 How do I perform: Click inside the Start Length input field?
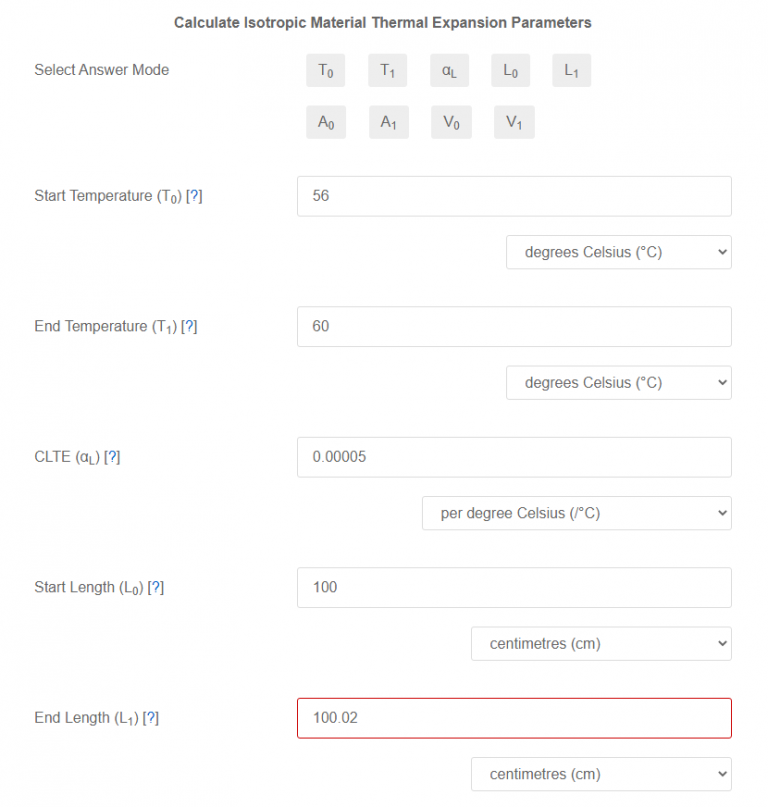click(513, 587)
